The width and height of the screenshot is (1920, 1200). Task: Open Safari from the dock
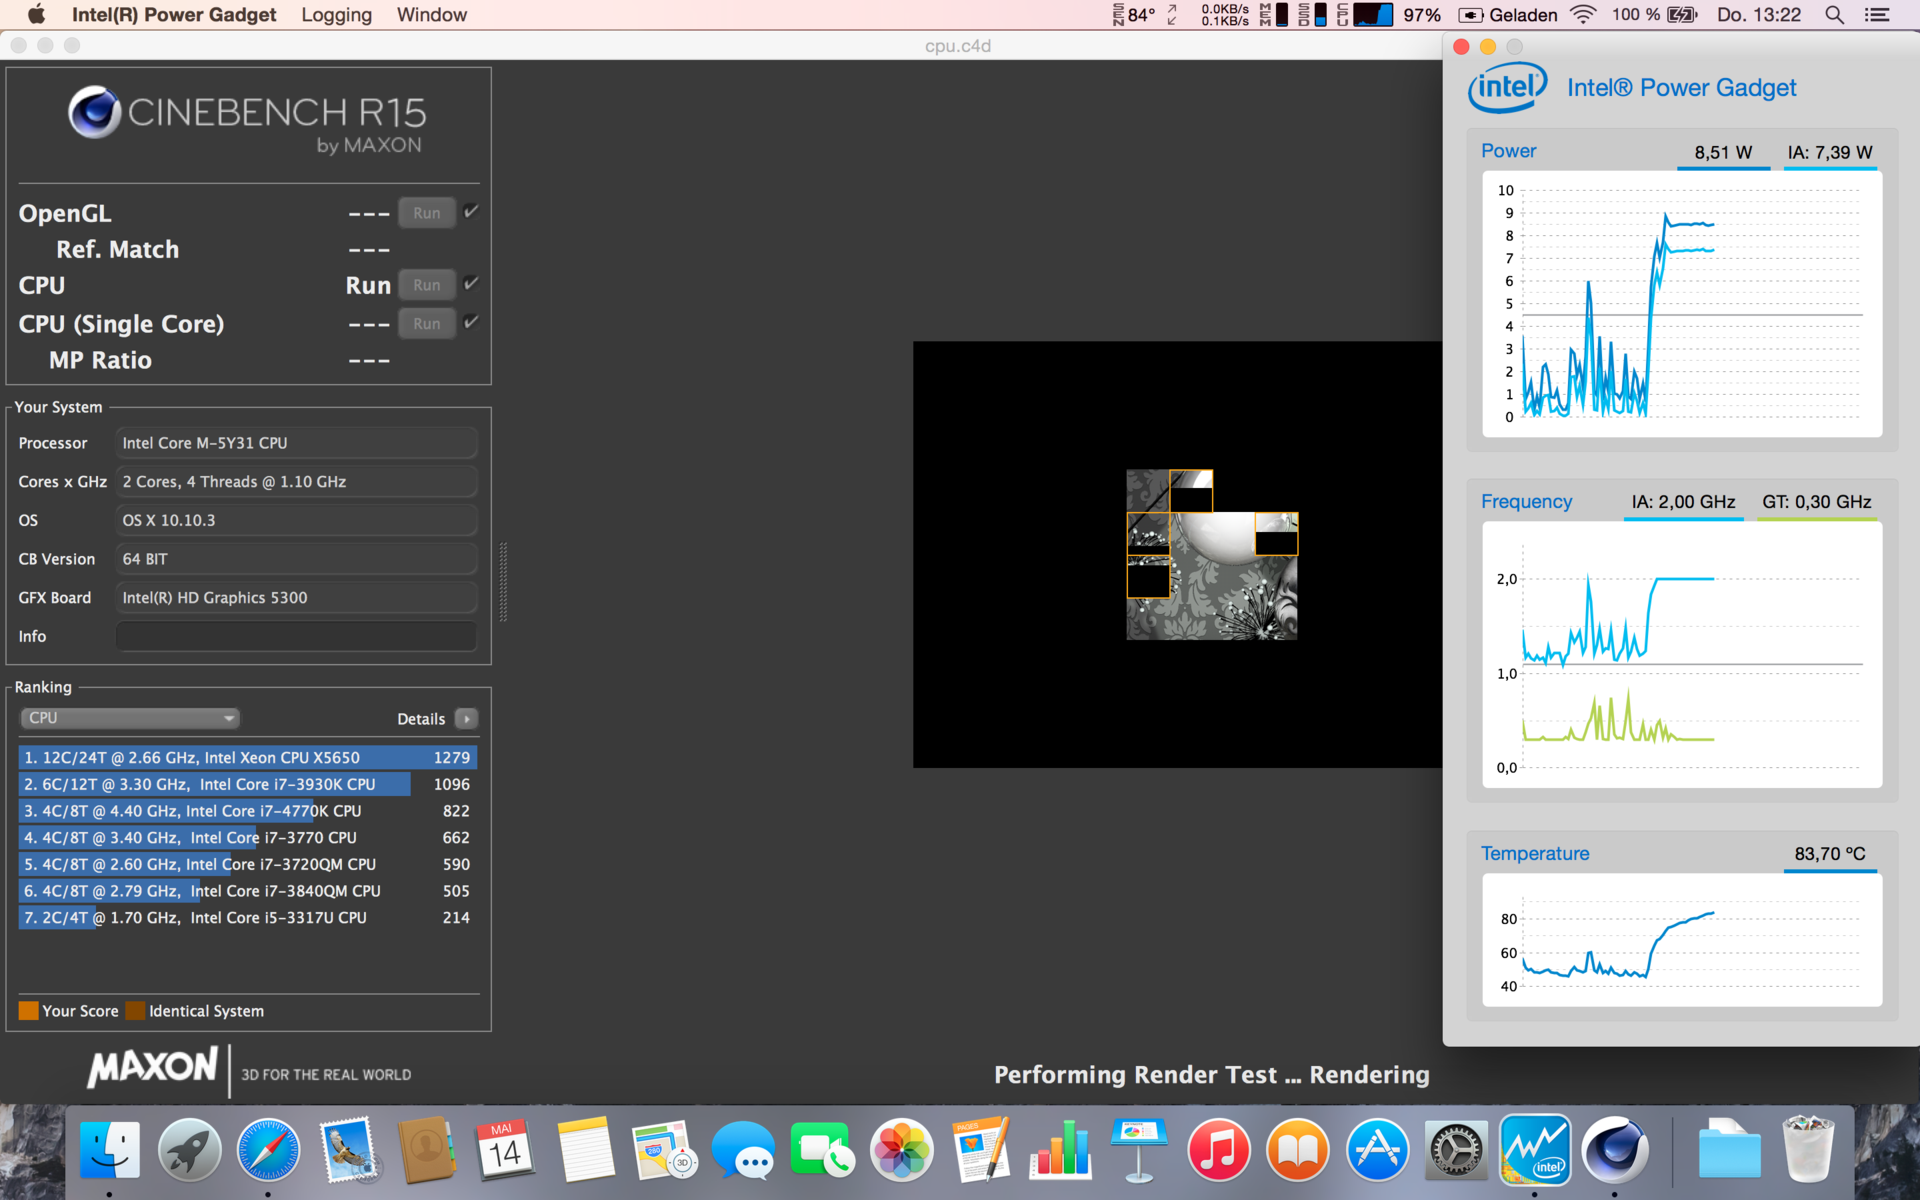268,1150
